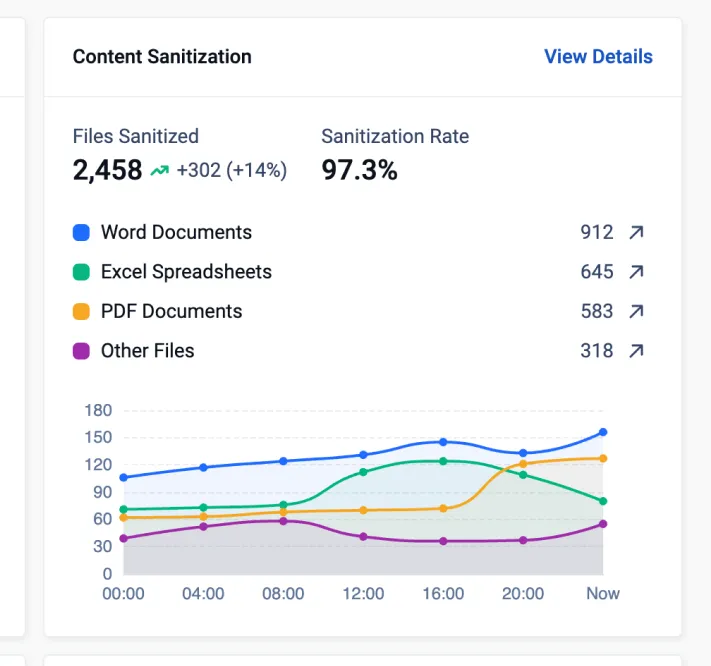
Task: Toggle the orange PDF Documents legend swatch
Action: click(x=81, y=311)
